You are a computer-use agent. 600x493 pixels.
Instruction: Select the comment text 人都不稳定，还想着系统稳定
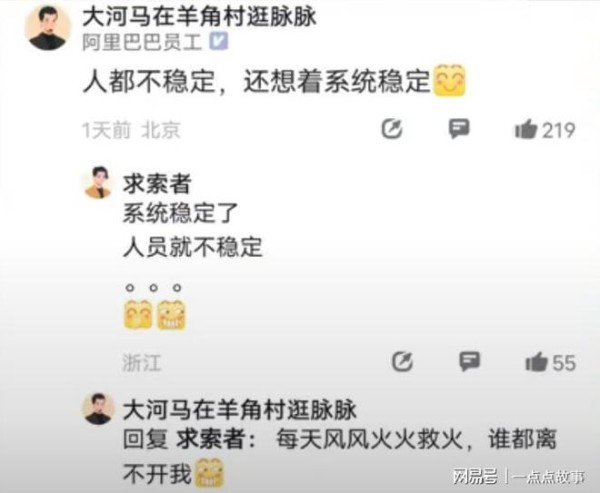(x=256, y=81)
